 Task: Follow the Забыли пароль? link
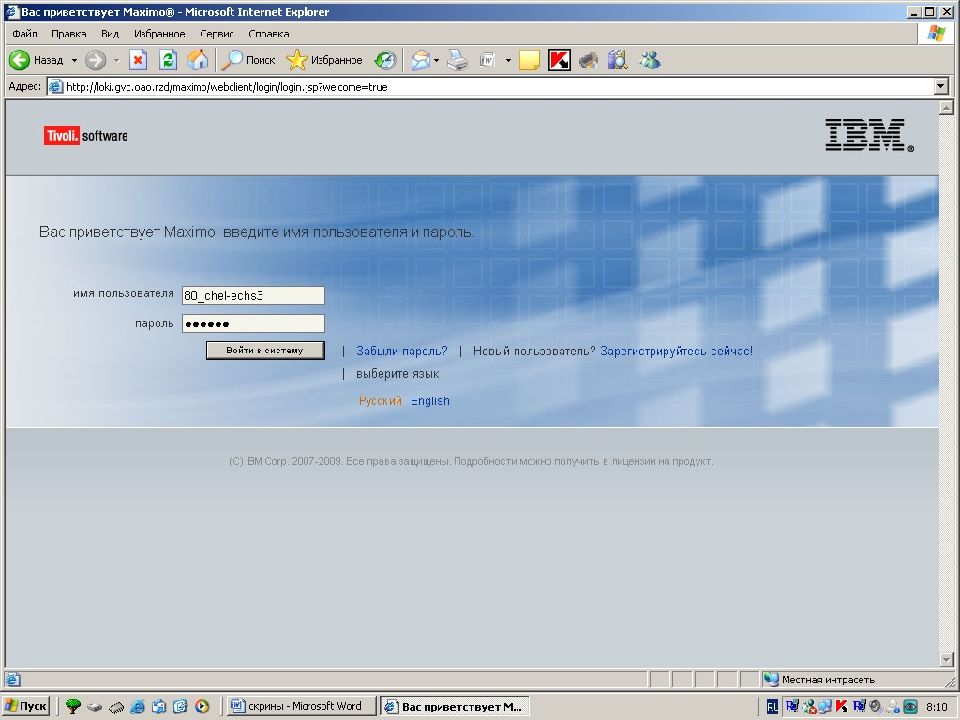pyautogui.click(x=402, y=351)
